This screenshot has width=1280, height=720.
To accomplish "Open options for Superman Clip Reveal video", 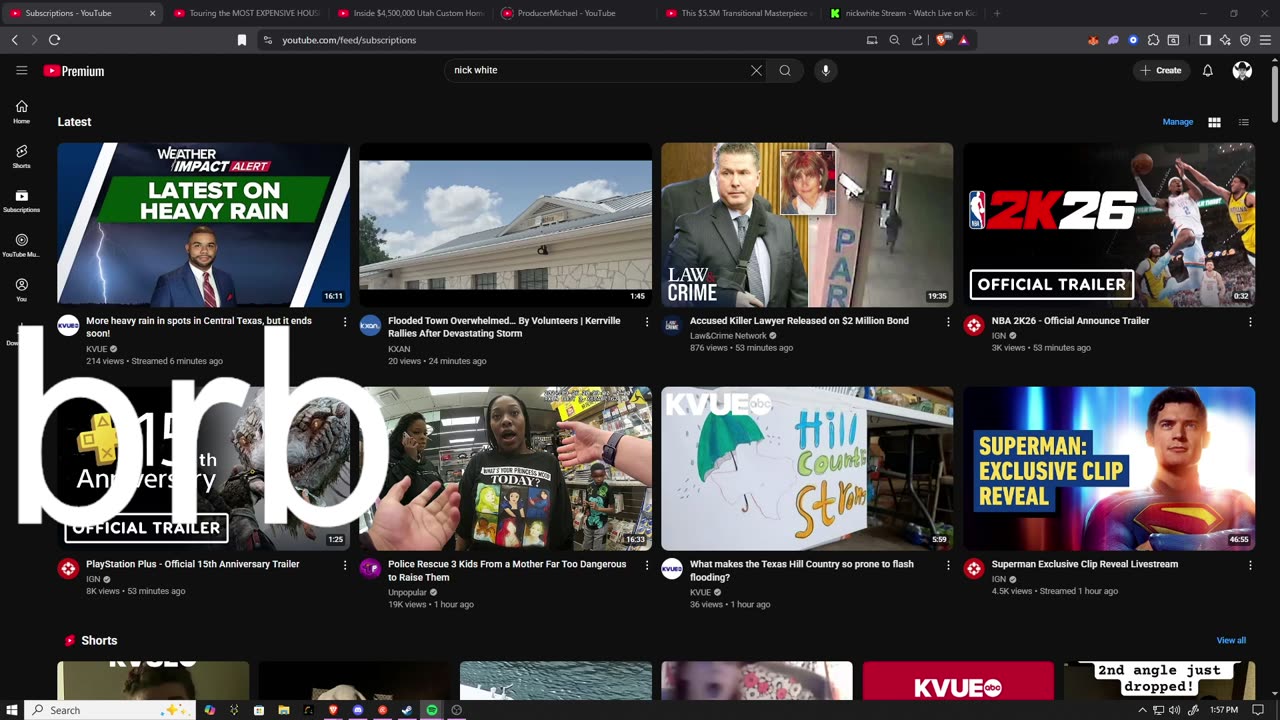I will click(1250, 565).
